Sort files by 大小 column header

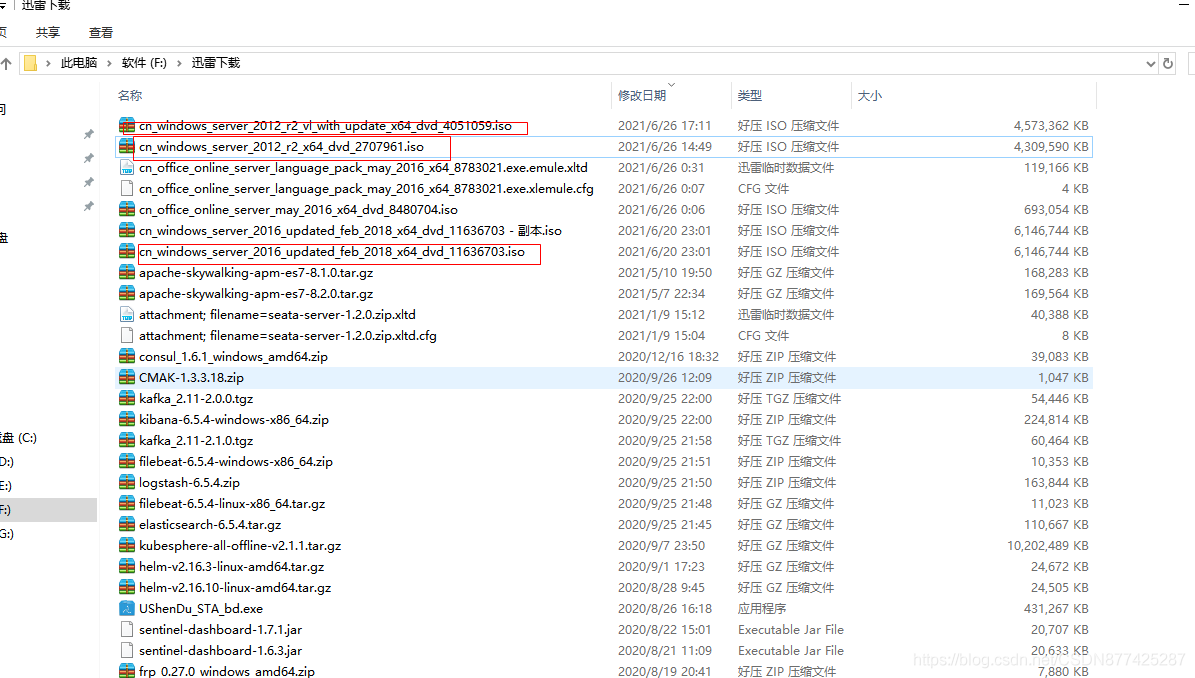click(x=870, y=95)
